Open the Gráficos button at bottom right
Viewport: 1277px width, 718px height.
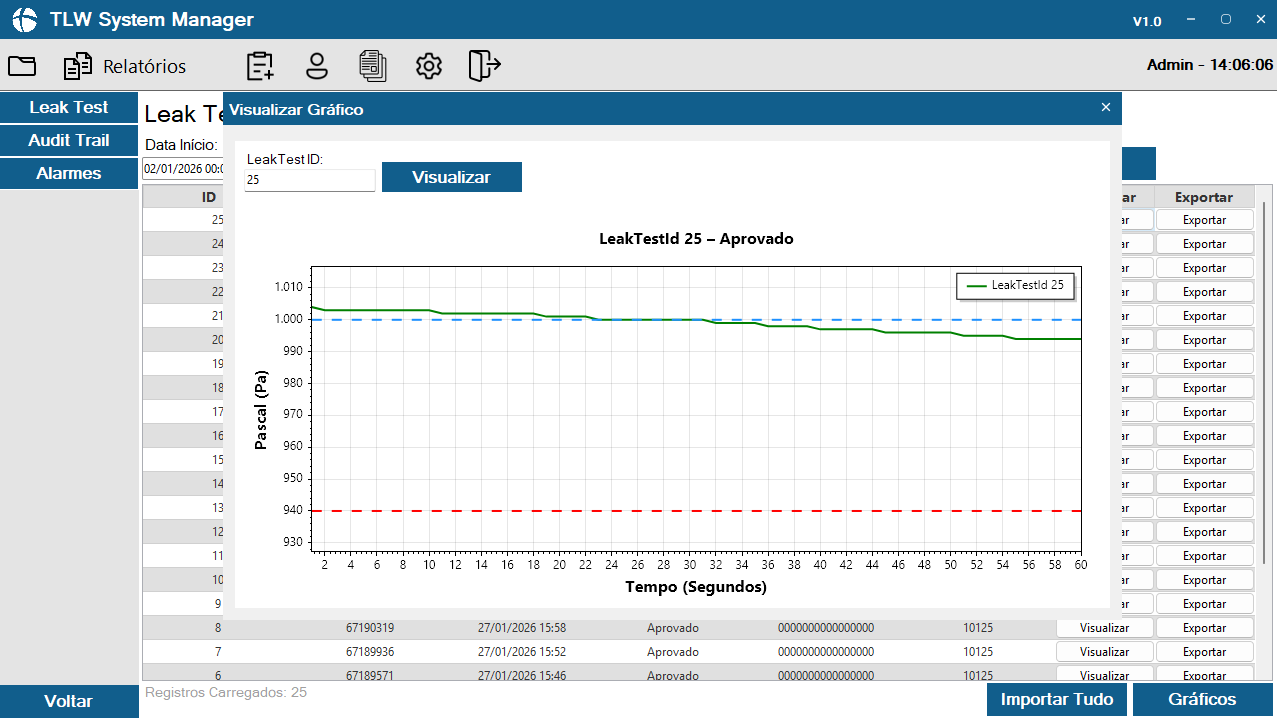click(x=1202, y=700)
